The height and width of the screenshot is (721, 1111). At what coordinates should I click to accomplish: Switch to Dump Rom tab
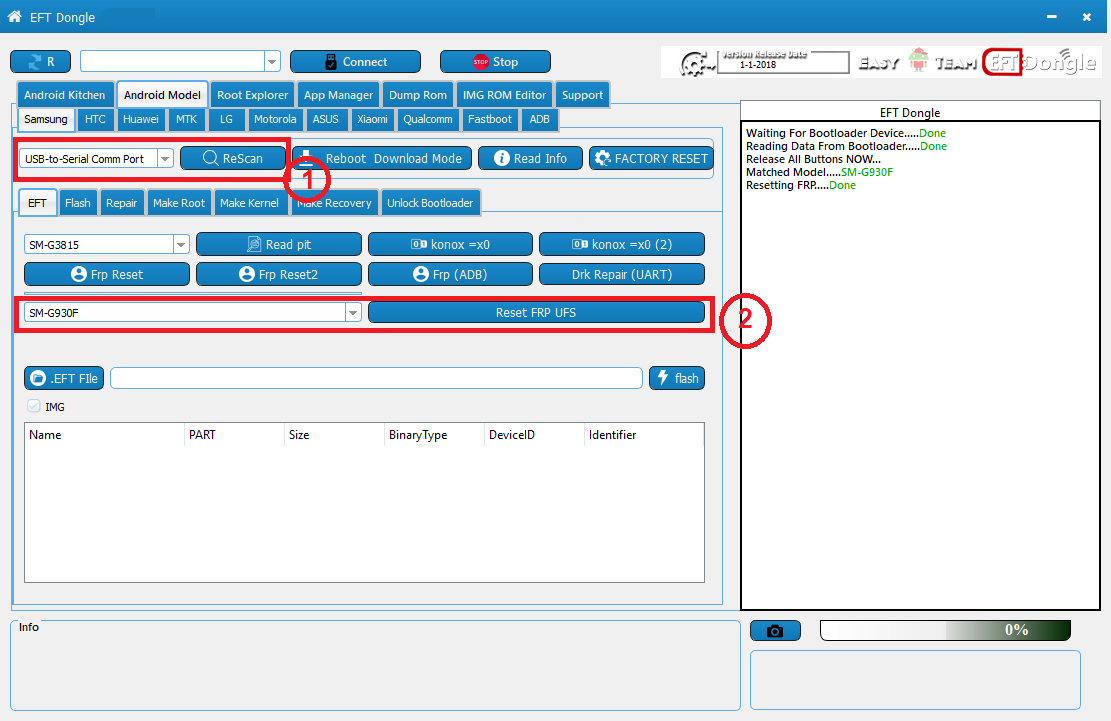(418, 95)
